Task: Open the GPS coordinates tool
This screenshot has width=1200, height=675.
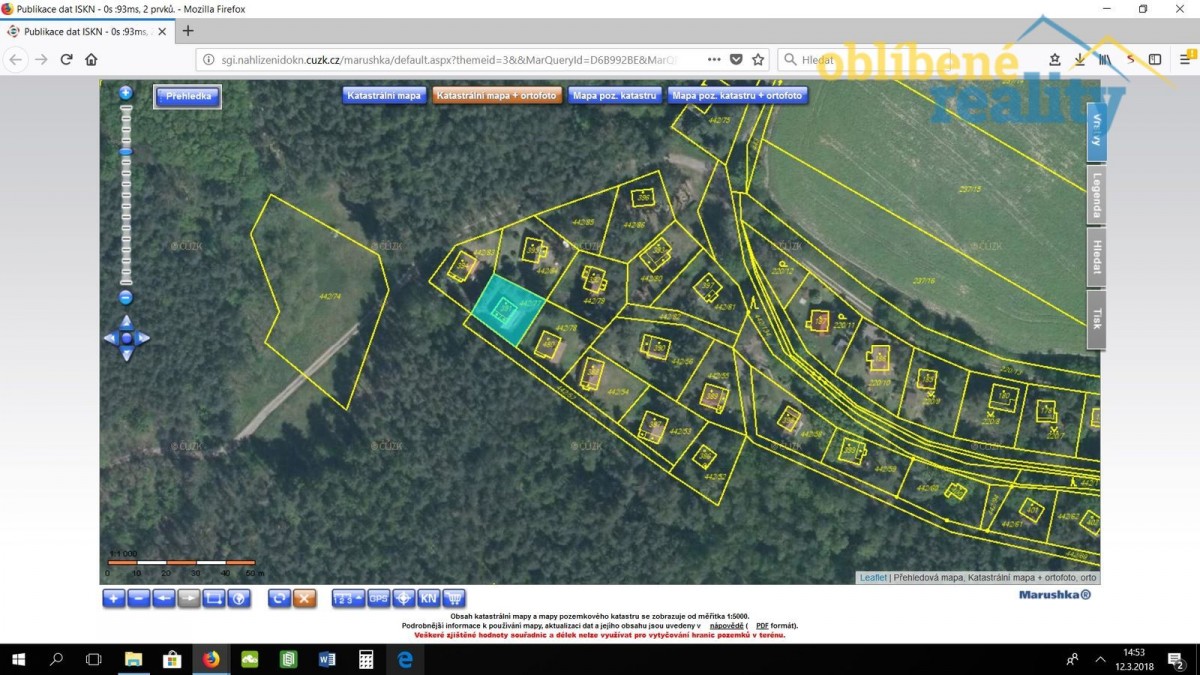Action: pyautogui.click(x=378, y=598)
